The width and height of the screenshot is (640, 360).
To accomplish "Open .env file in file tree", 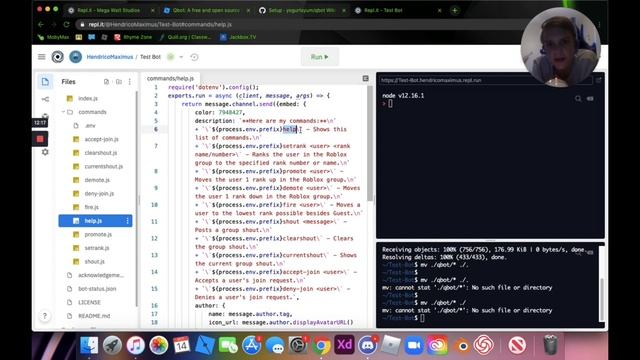I will coord(90,126).
